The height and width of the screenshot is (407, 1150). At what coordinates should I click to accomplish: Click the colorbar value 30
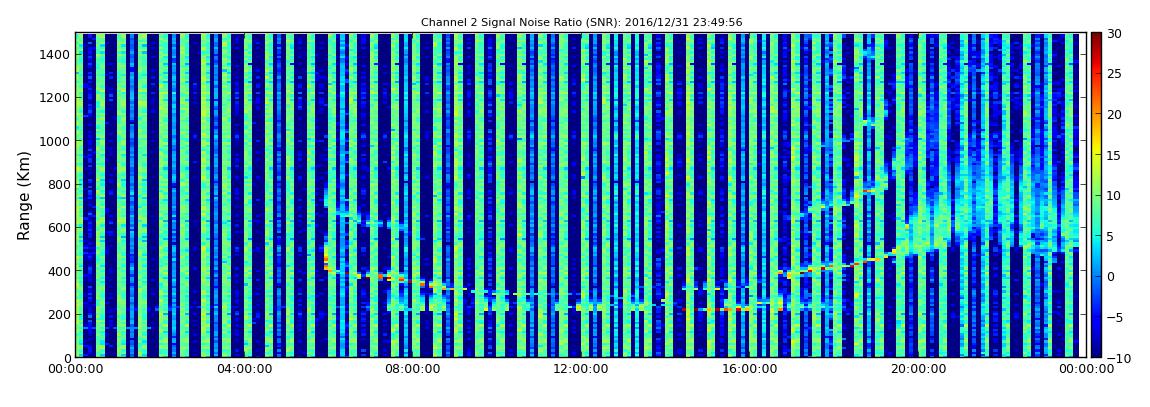(x=1114, y=34)
